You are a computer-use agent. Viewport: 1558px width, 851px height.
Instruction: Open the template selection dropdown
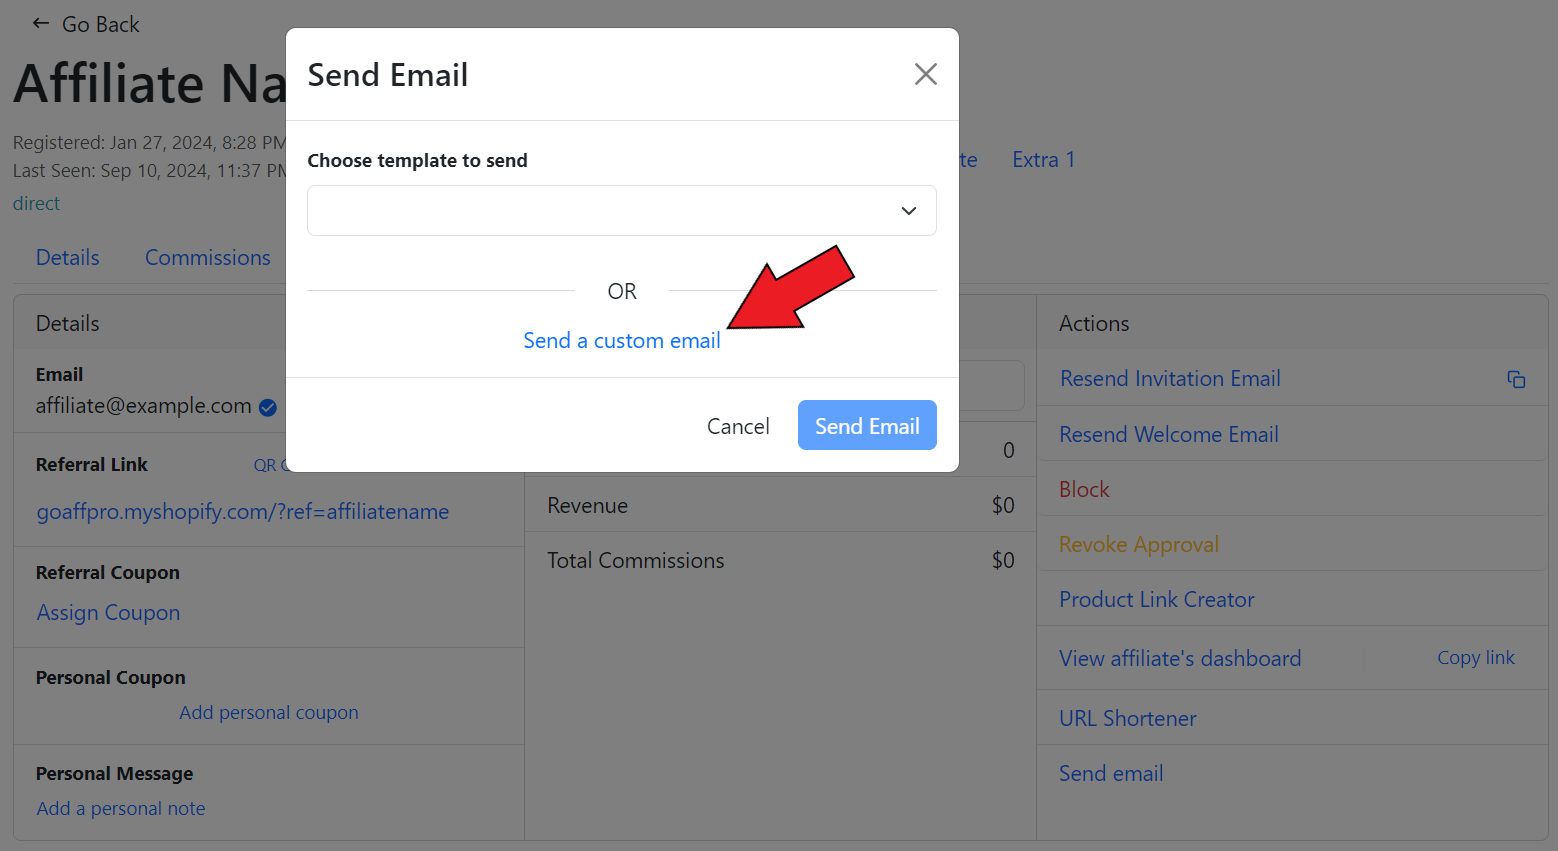coord(621,211)
